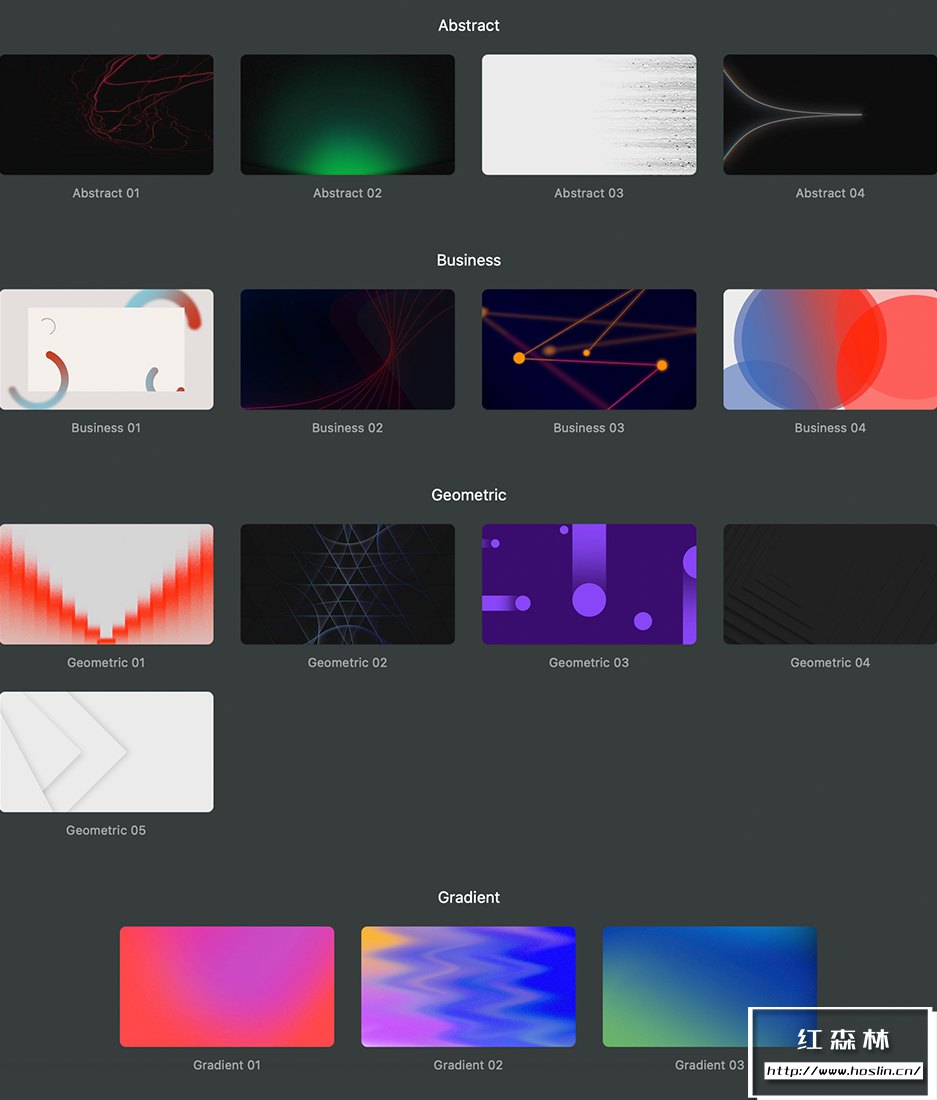This screenshot has height=1100, width=937.
Task: Click the Abstract category heading
Action: 469,26
